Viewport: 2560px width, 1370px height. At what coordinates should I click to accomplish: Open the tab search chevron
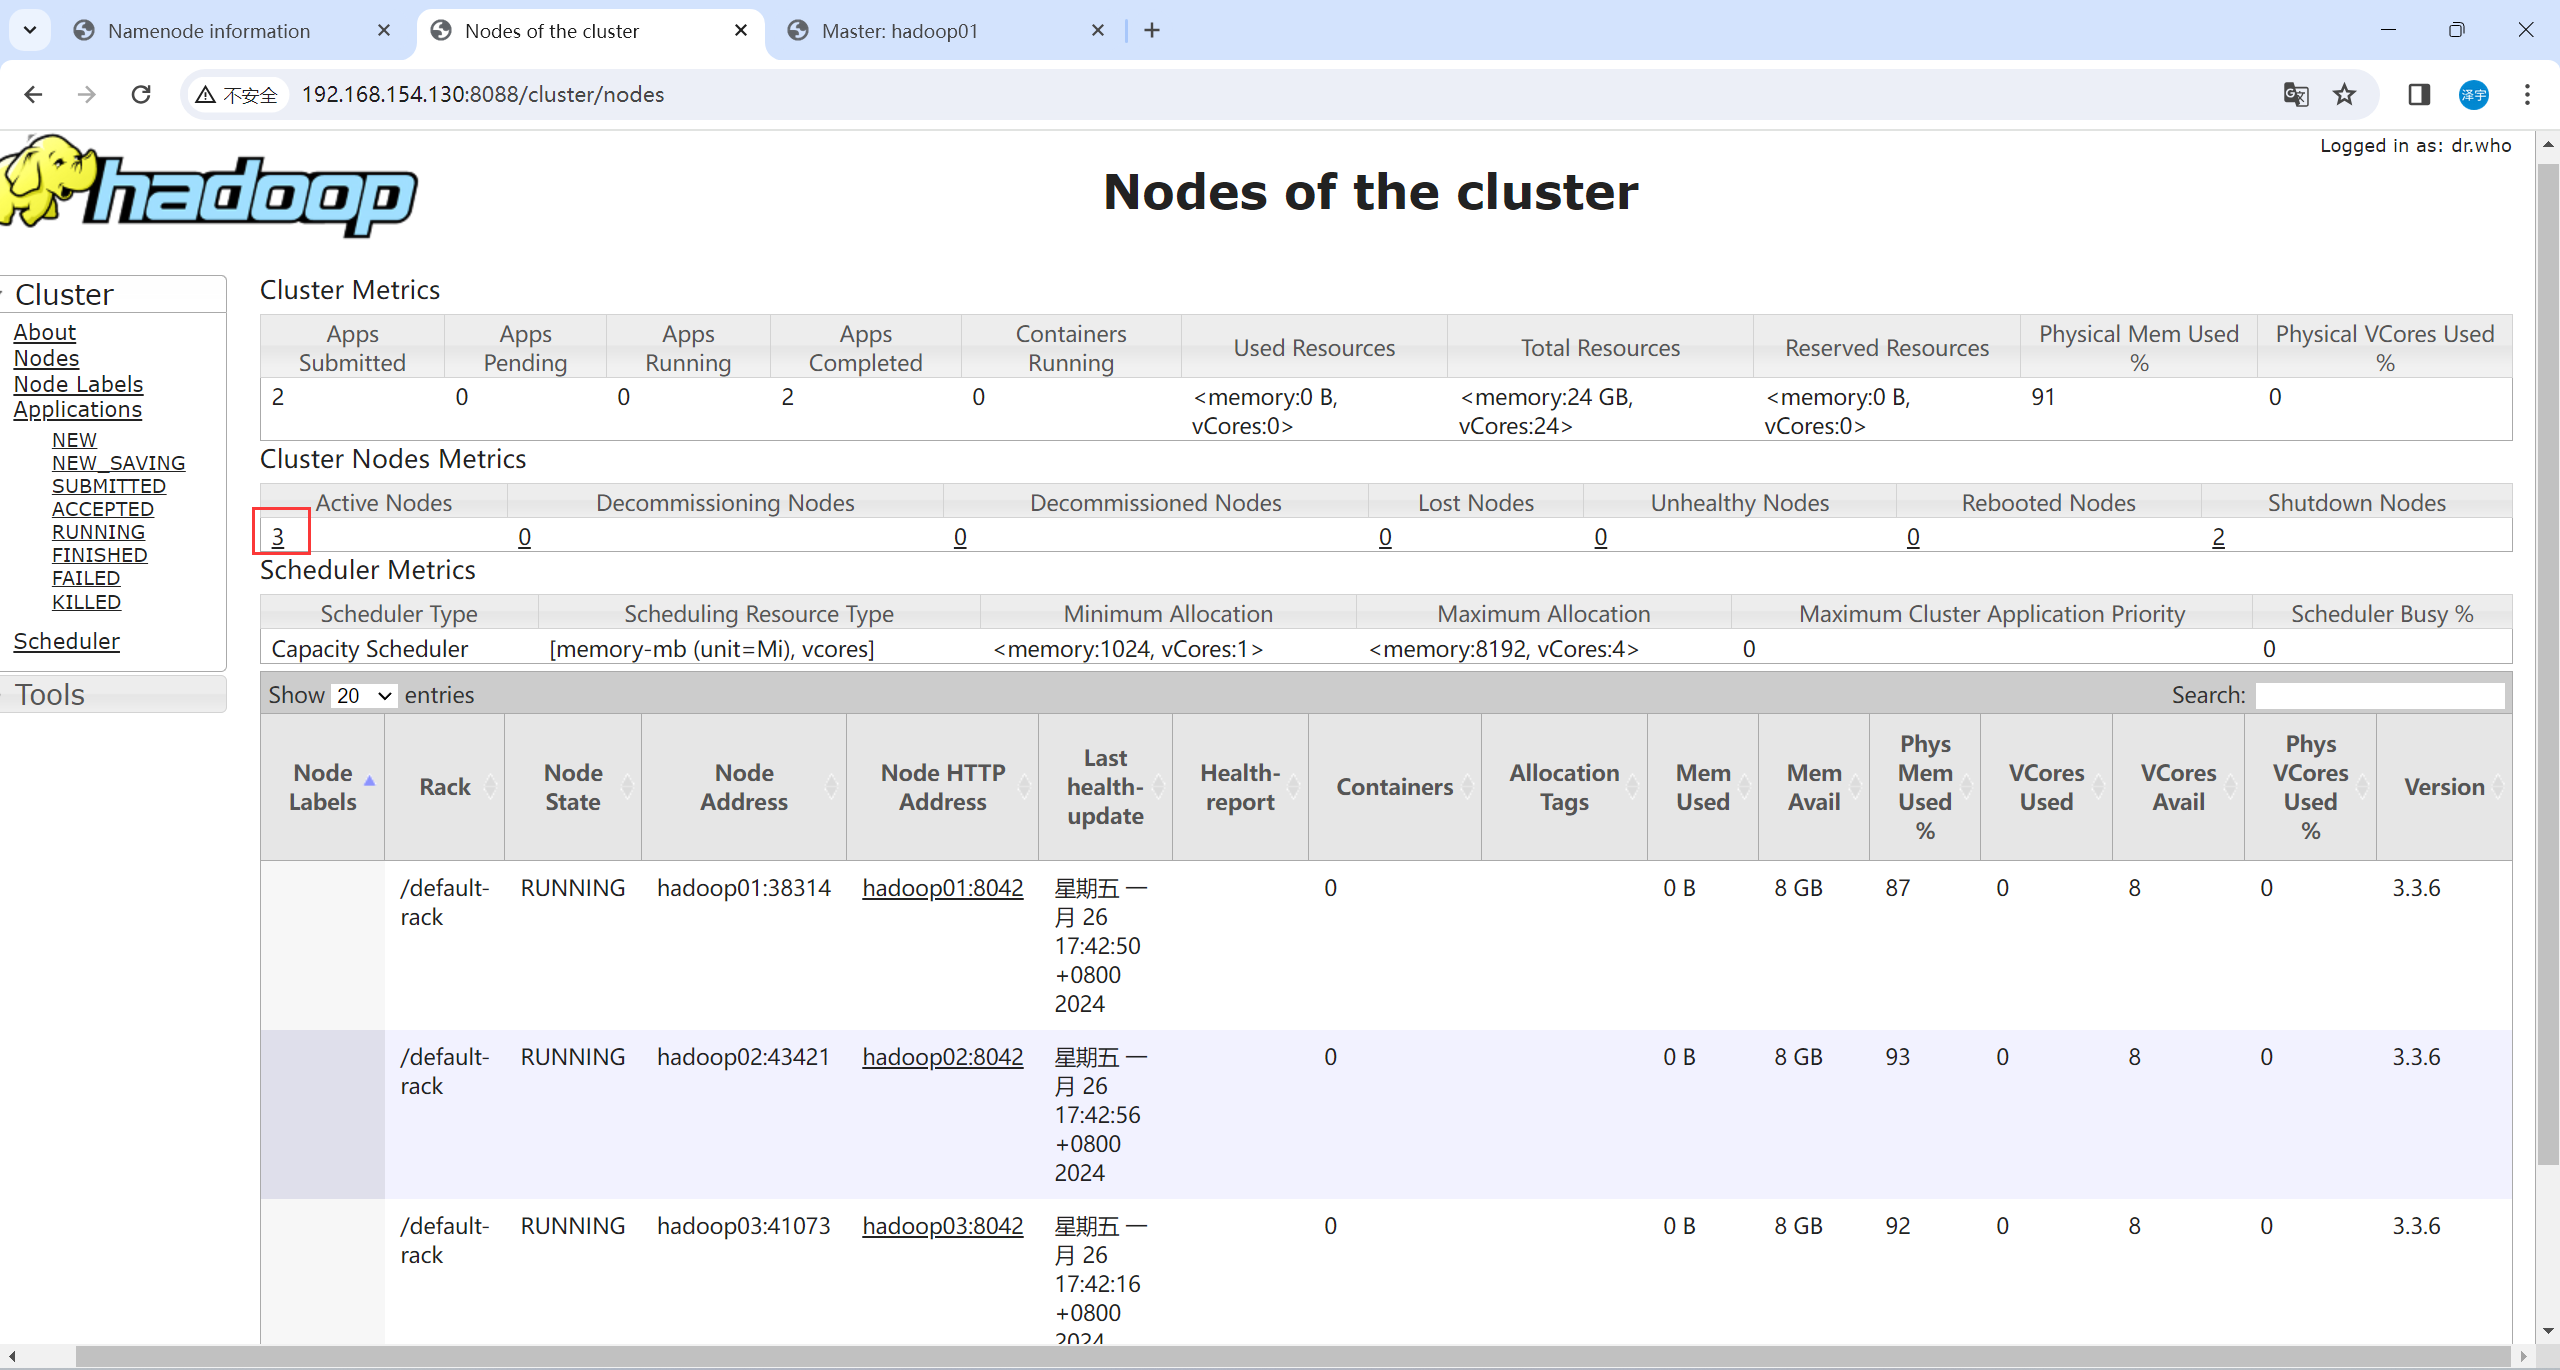click(30, 30)
